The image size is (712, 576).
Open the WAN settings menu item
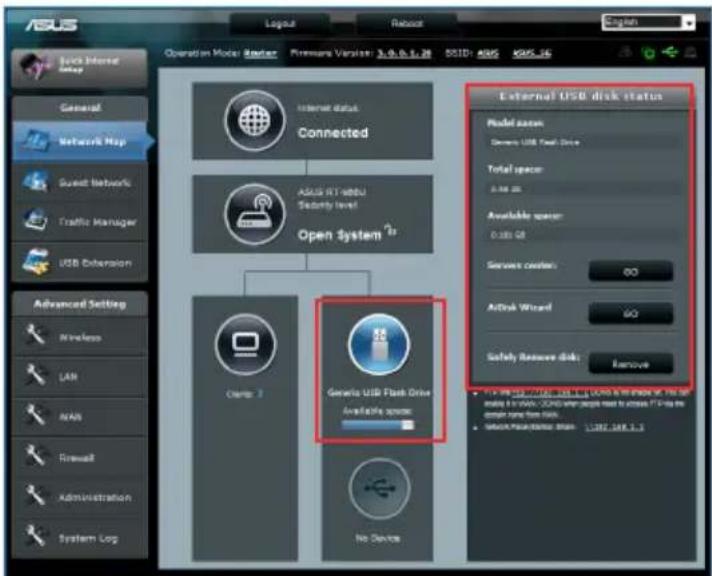(x=79, y=416)
